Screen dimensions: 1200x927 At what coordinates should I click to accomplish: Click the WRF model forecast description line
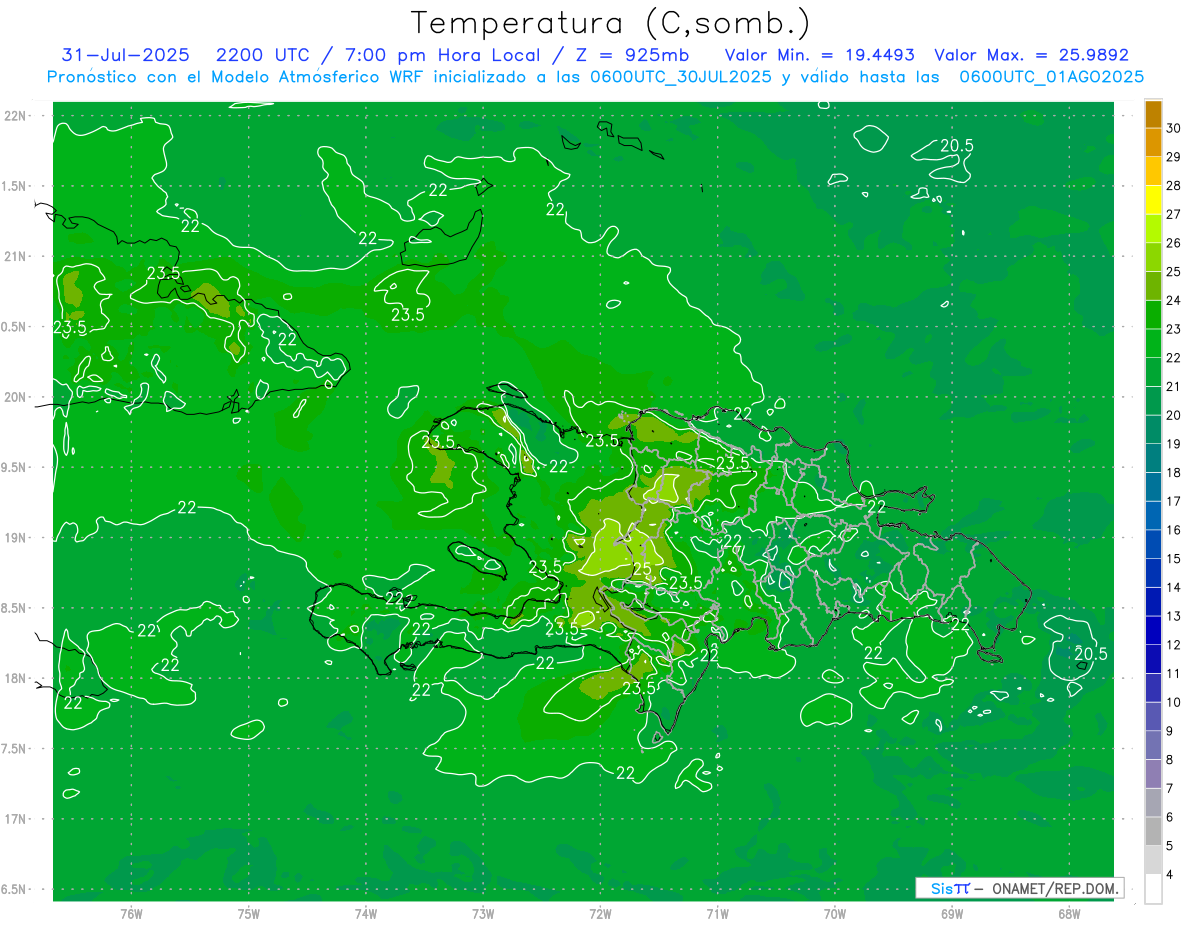tap(595, 77)
